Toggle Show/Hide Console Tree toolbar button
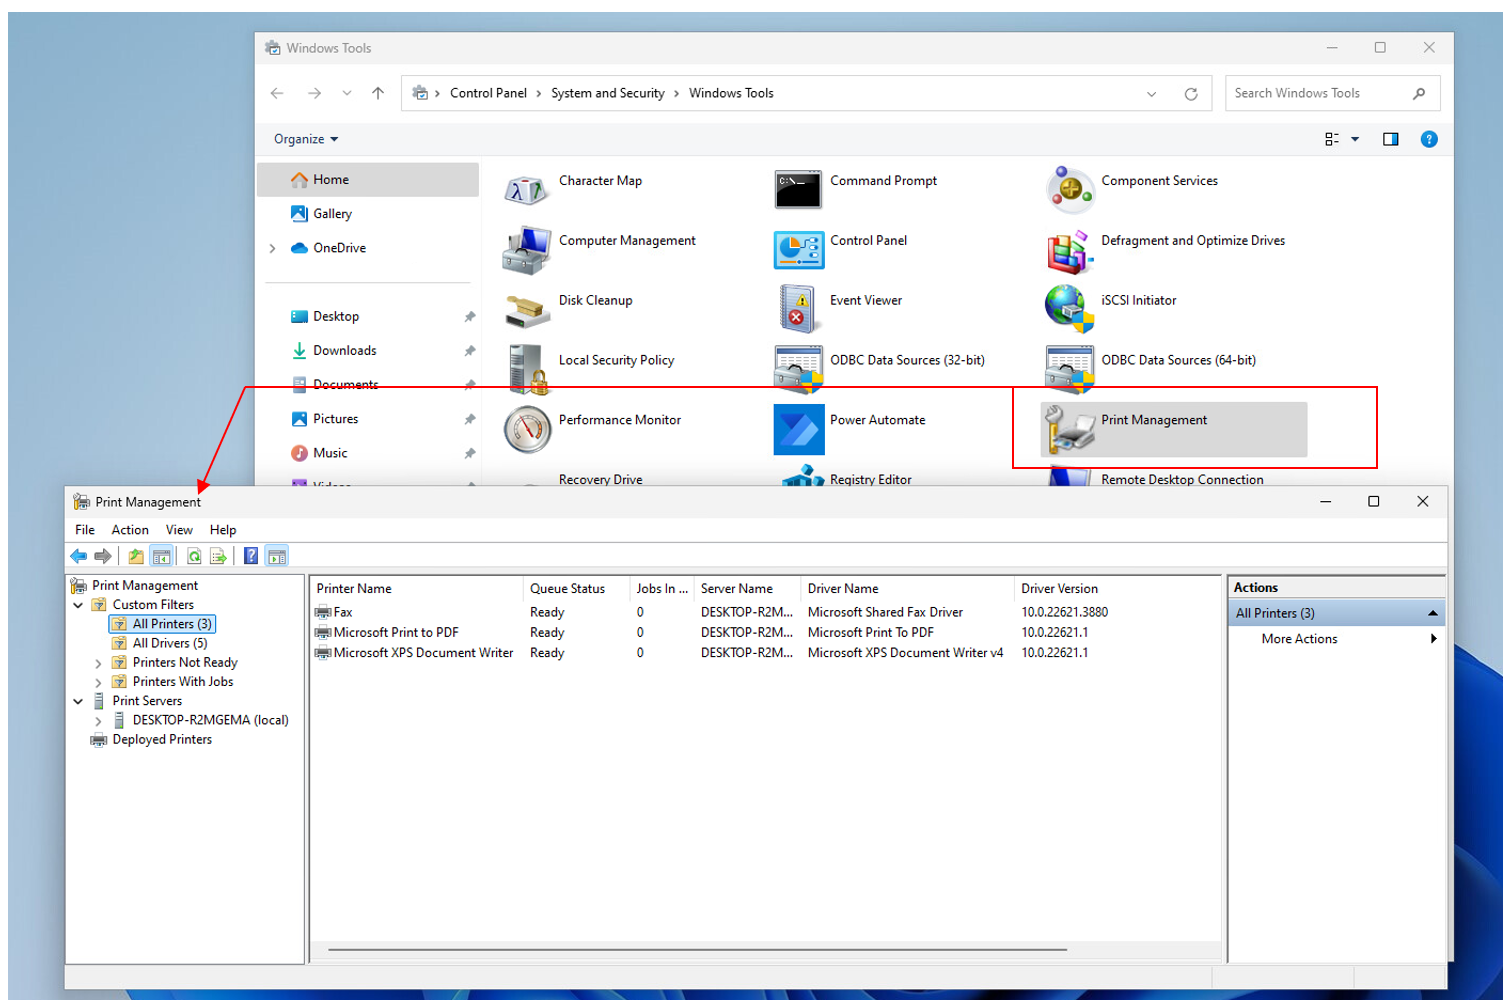The image size is (1509, 1006). (161, 557)
